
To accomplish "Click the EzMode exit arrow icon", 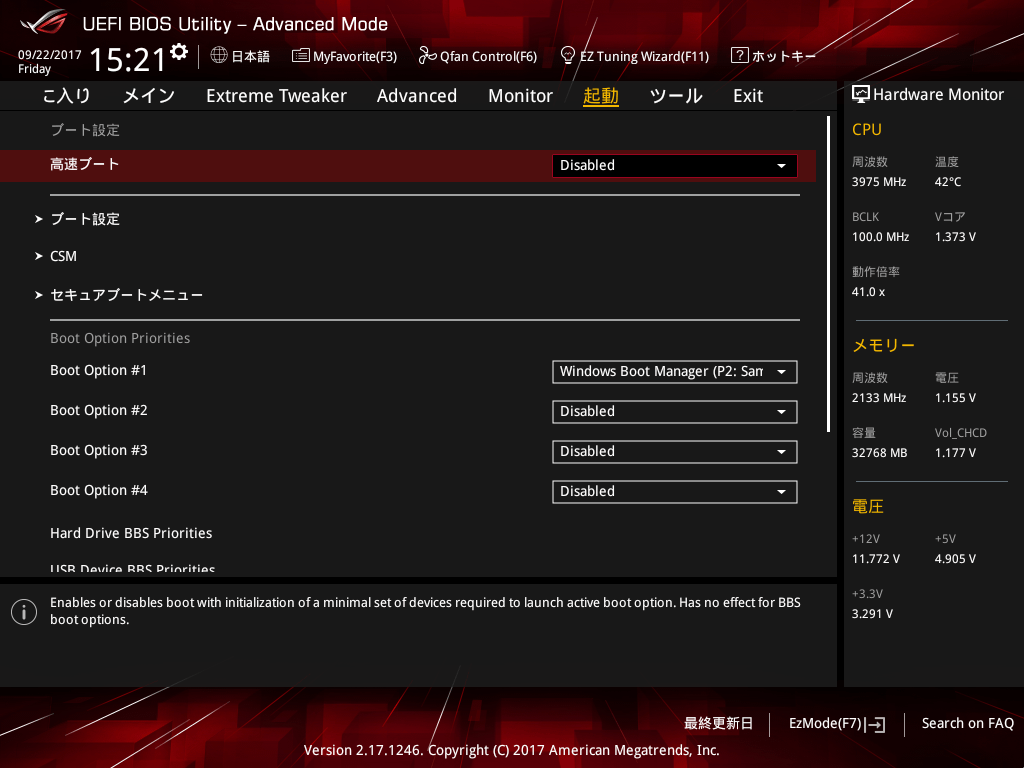I will tap(875, 724).
